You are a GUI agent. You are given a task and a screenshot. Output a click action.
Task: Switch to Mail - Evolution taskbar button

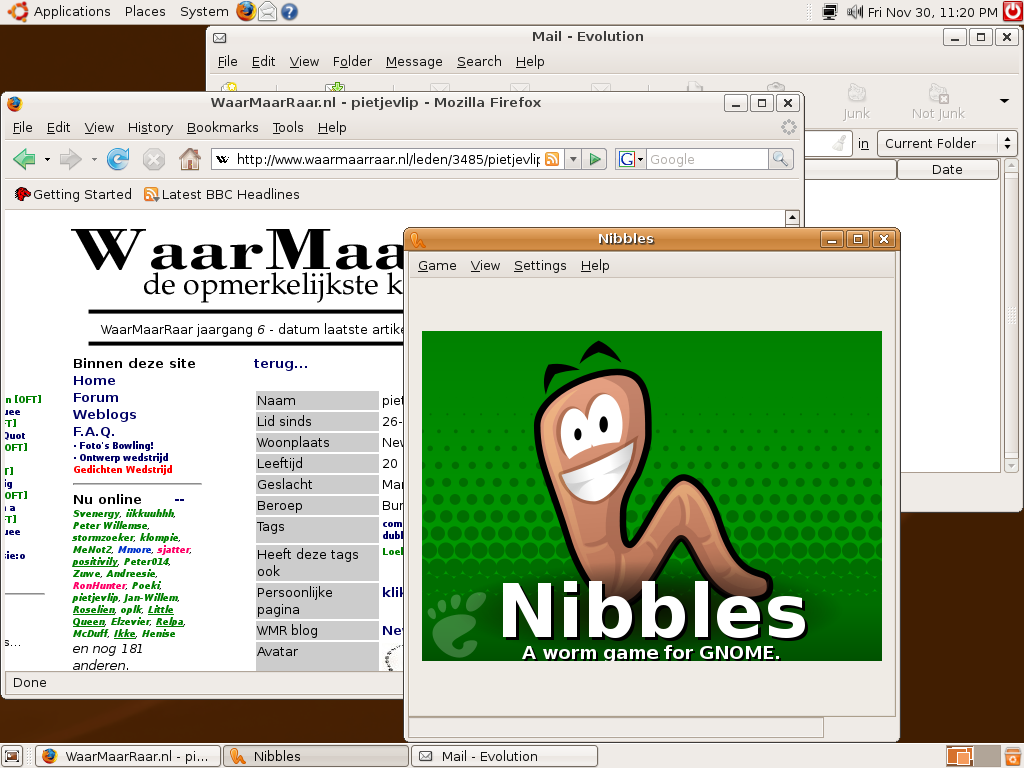click(504, 756)
